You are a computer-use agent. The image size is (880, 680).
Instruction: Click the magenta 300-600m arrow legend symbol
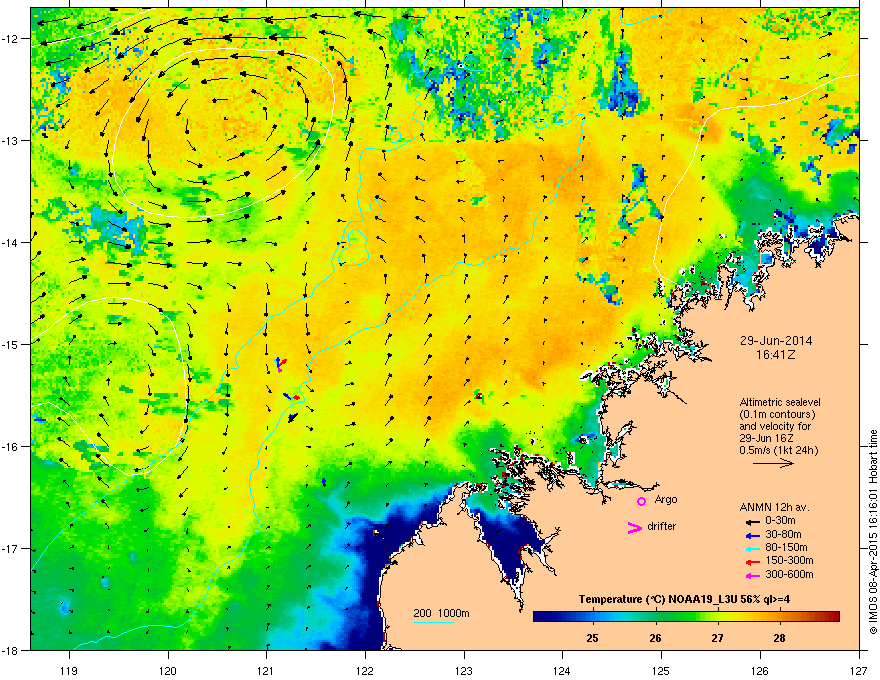[753, 575]
